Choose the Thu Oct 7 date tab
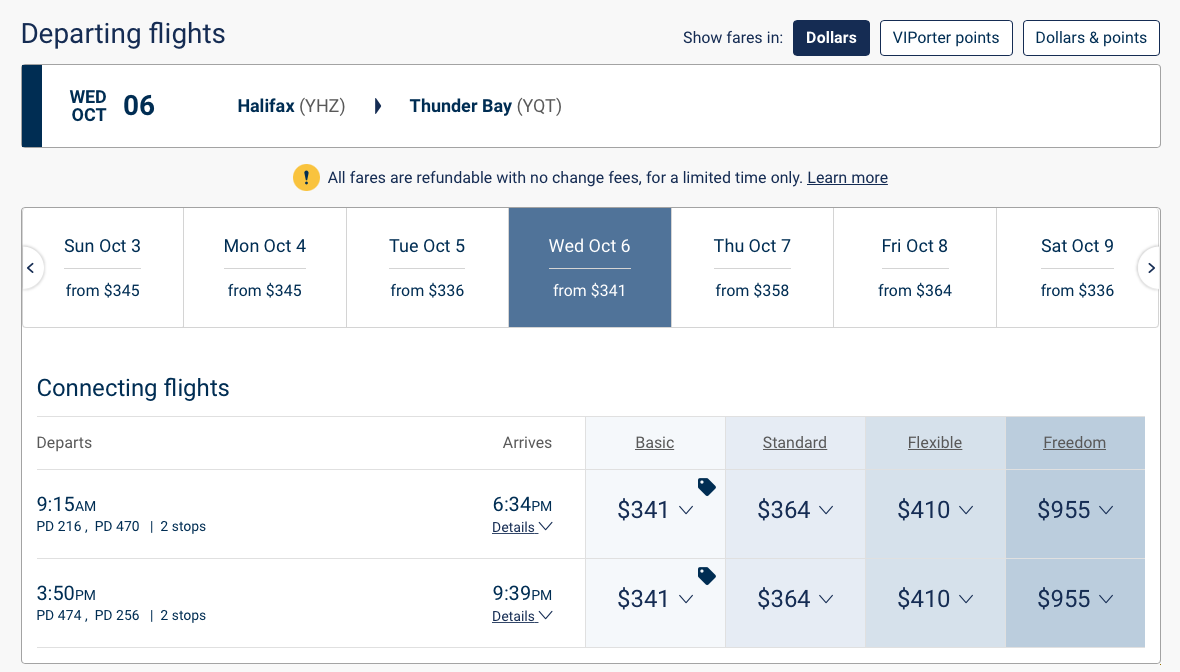 752,267
